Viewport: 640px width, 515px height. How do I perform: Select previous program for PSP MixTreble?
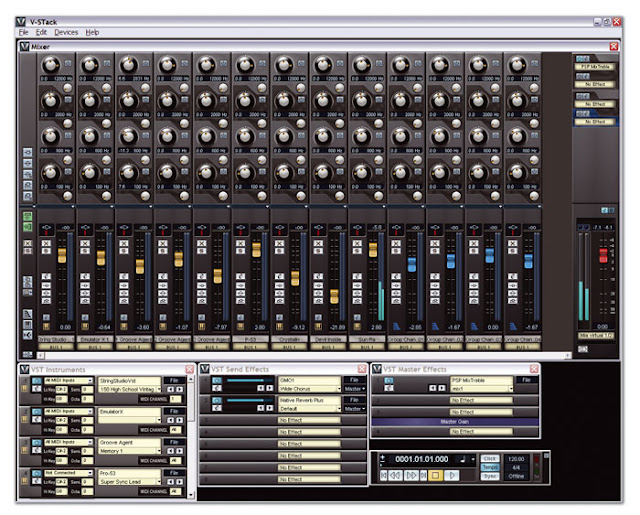tap(433, 388)
